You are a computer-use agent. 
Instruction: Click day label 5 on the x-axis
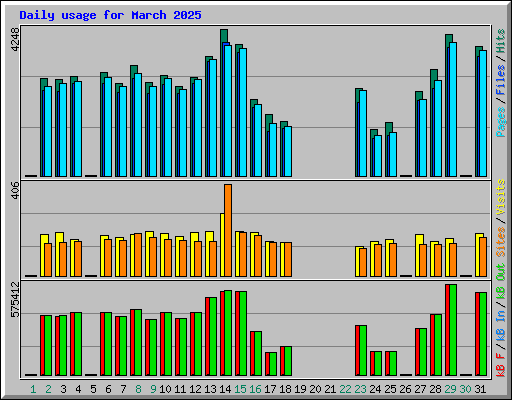click(93, 389)
